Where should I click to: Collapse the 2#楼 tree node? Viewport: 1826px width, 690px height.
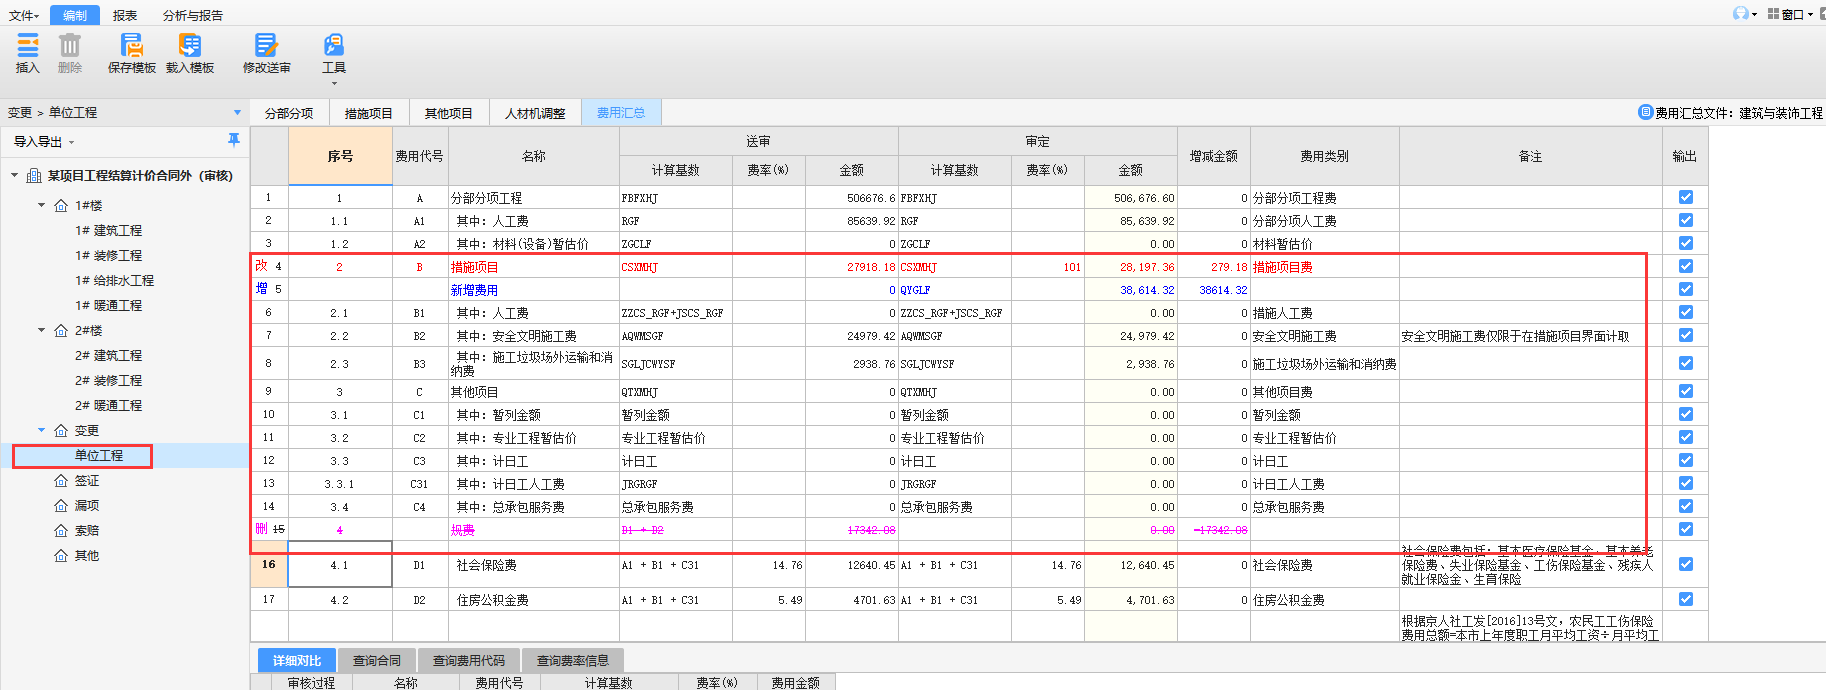click(42, 330)
